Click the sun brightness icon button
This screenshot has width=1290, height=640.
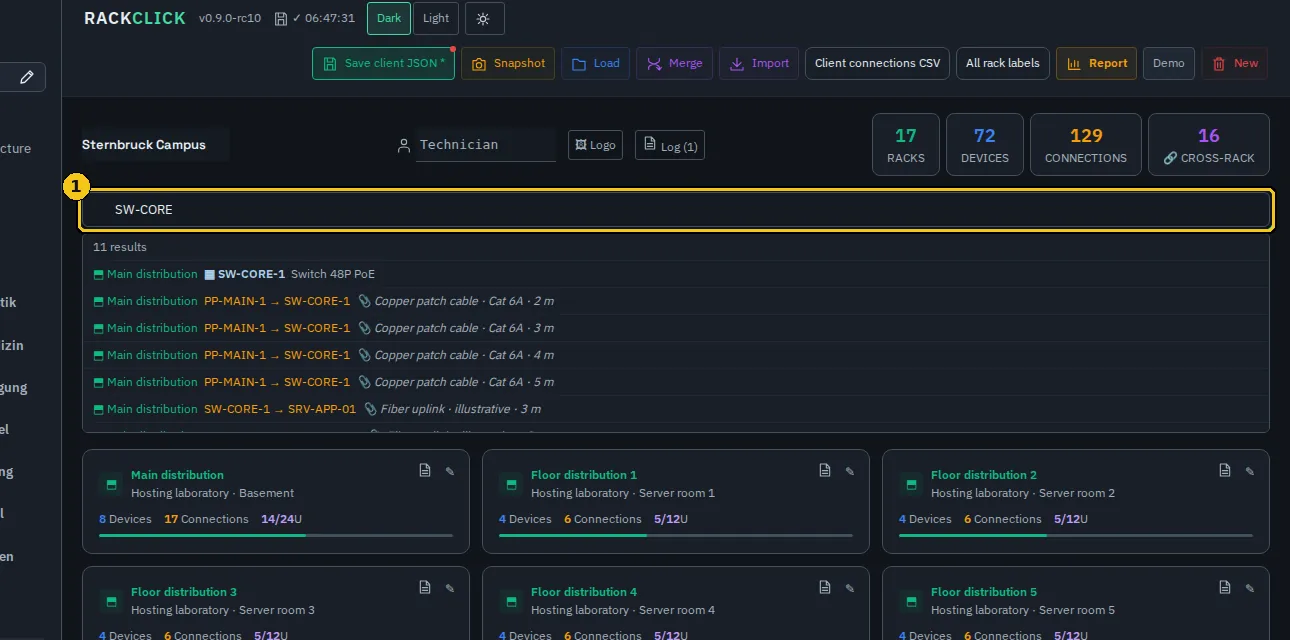485,19
